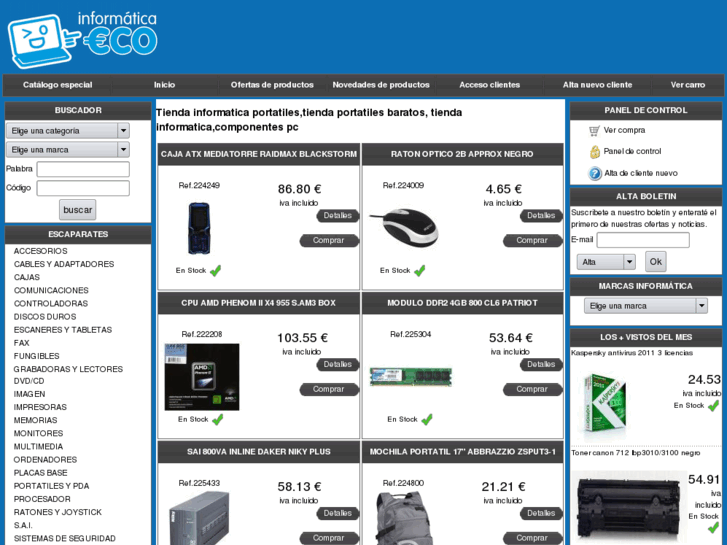
Task: Open the Ver compra link
Action: [625, 130]
